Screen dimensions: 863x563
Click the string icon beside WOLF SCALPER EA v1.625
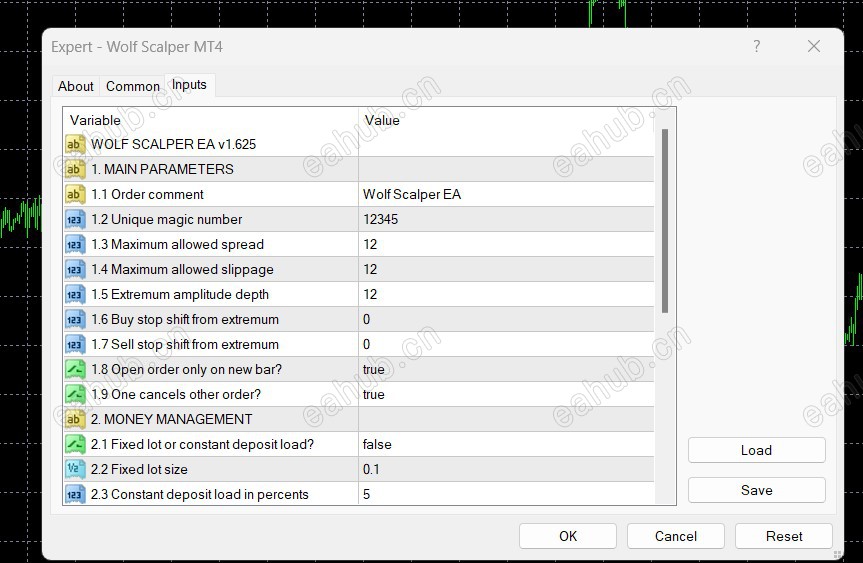click(x=75, y=144)
